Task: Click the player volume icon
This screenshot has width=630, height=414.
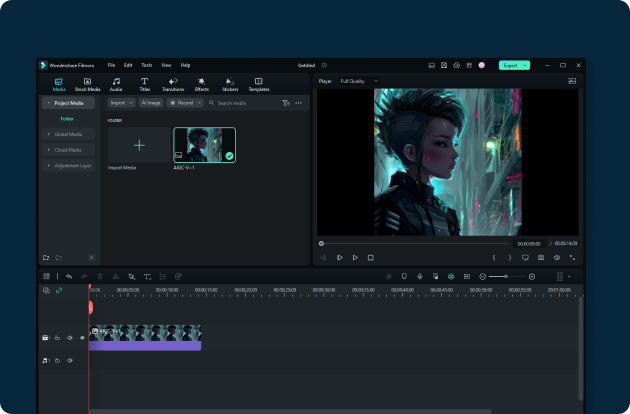Action: pyautogui.click(x=556, y=258)
